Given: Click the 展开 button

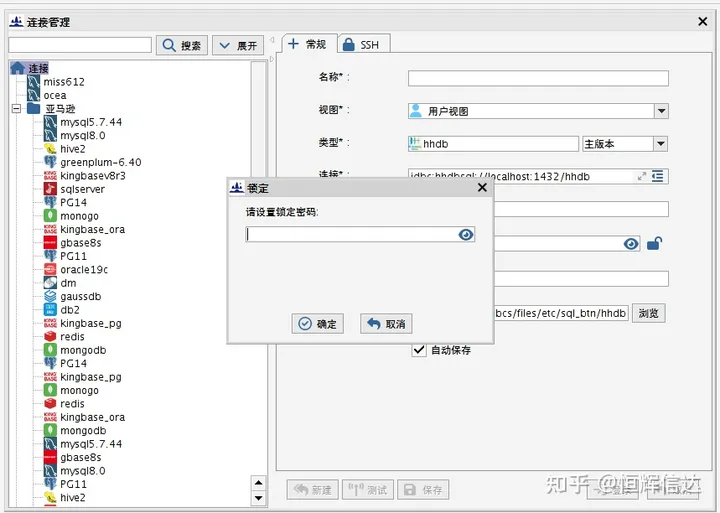Looking at the screenshot, I should [238, 45].
